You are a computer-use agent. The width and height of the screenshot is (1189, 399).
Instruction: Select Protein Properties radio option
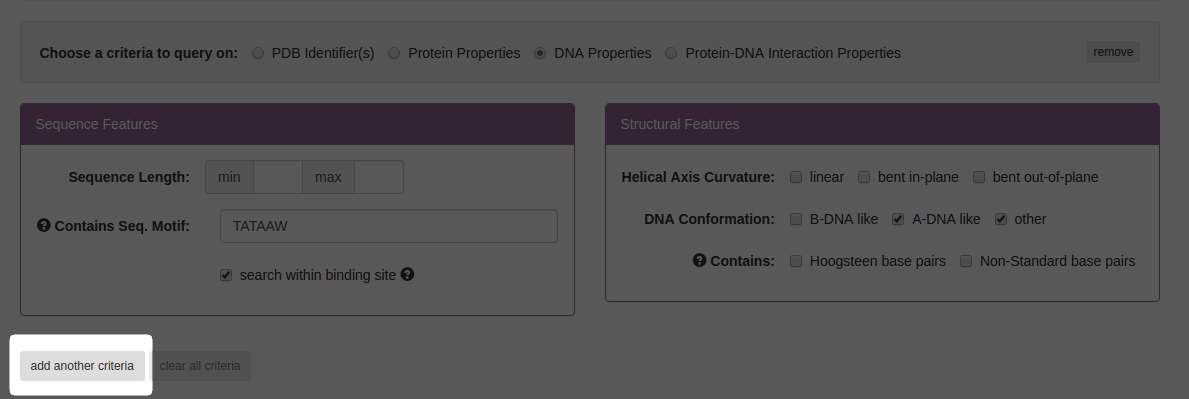coord(394,53)
